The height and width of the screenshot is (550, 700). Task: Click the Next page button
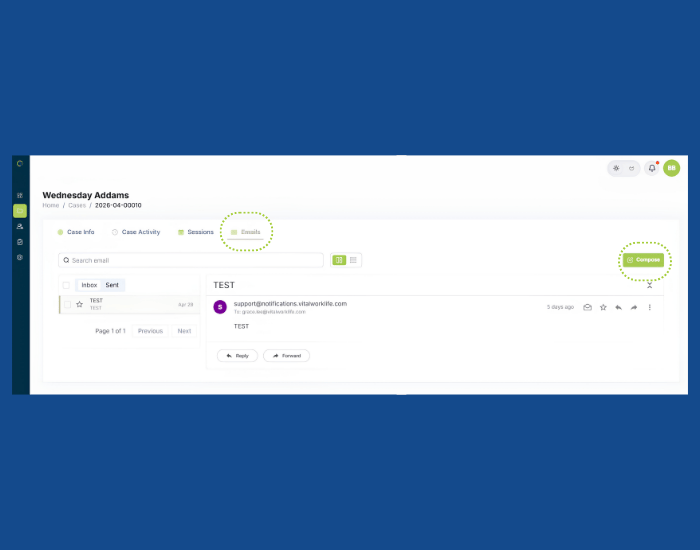[x=184, y=331]
